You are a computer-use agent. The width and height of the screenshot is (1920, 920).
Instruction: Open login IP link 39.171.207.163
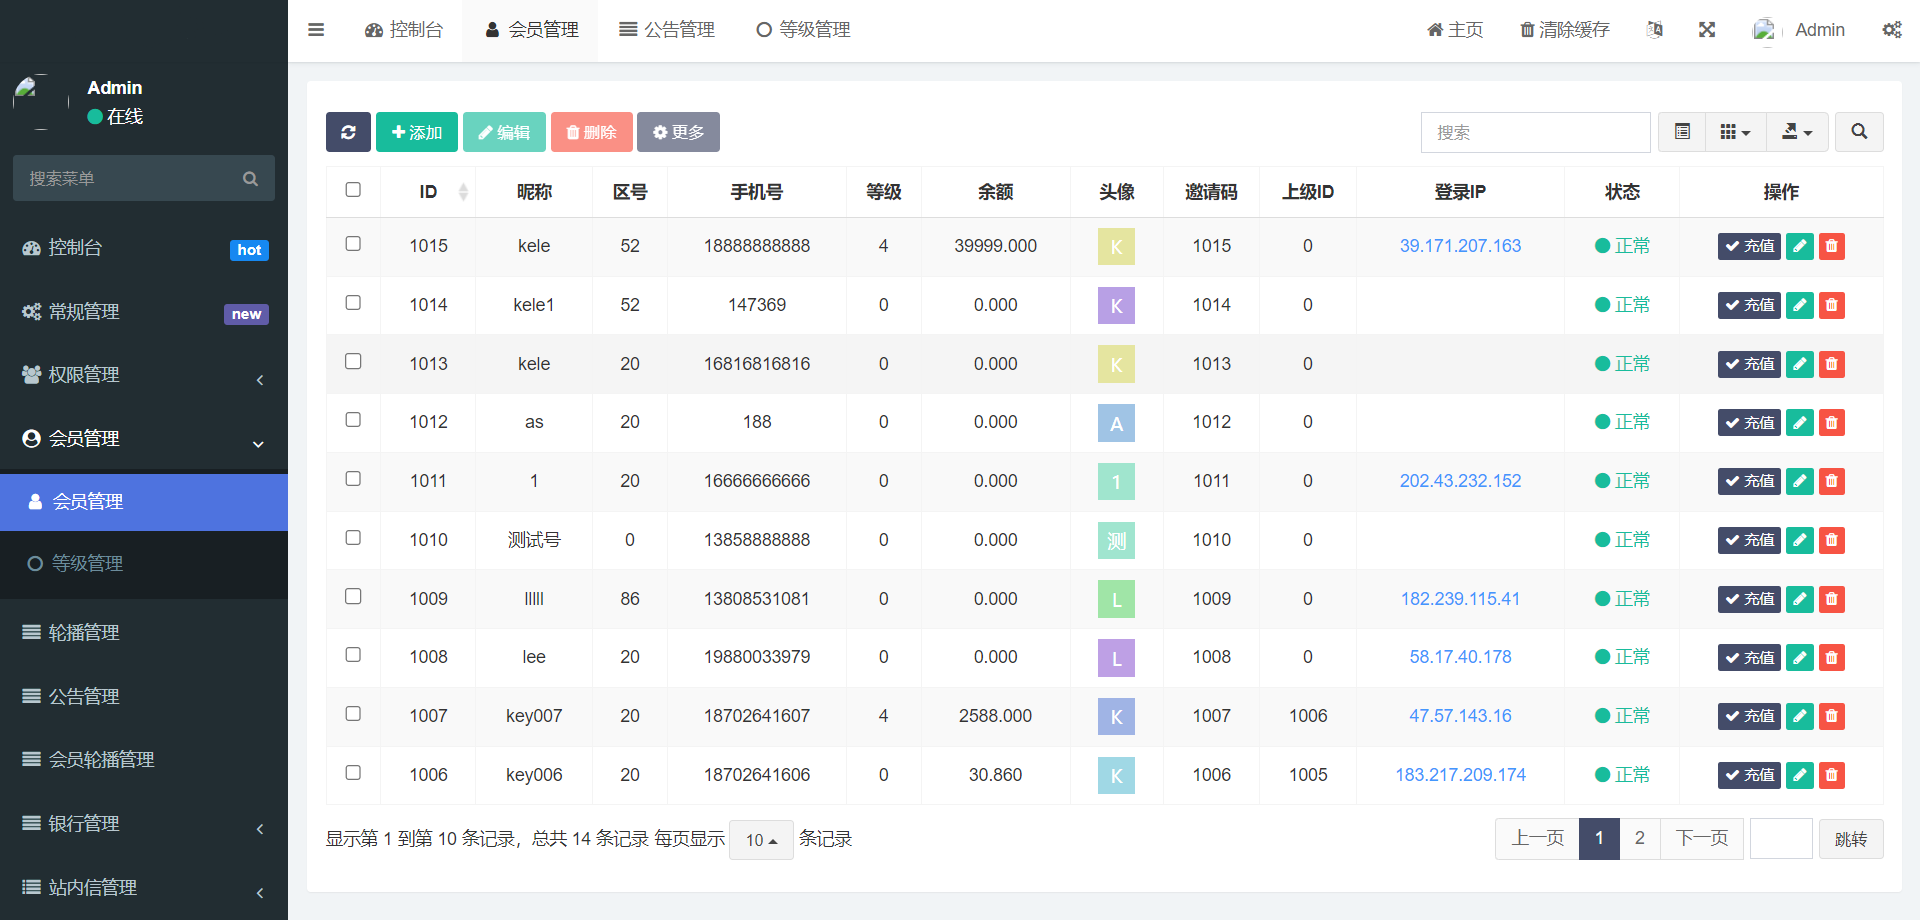pyautogui.click(x=1460, y=246)
